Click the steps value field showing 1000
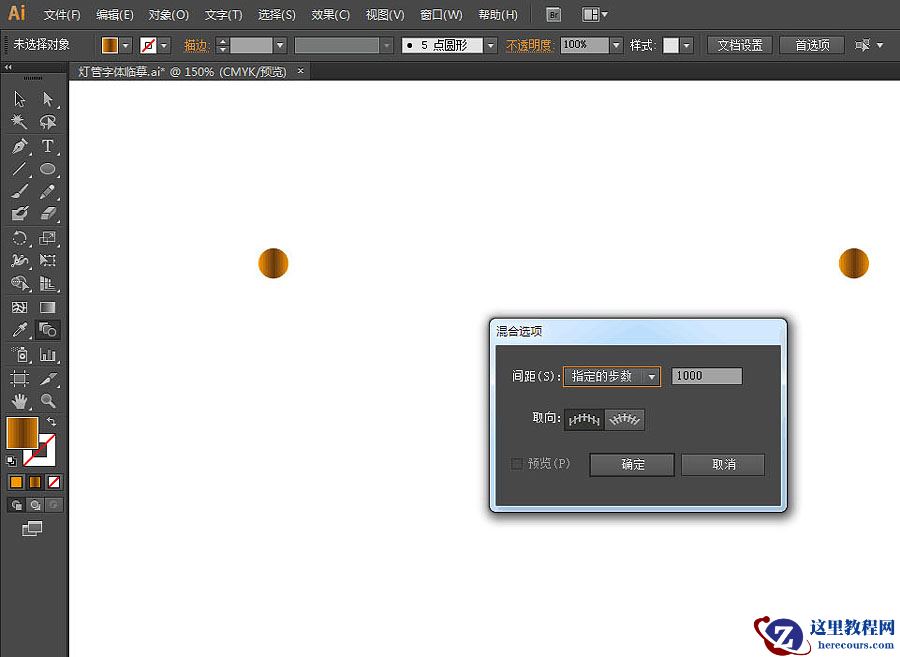Screen dimensions: 900x657 tap(706, 375)
